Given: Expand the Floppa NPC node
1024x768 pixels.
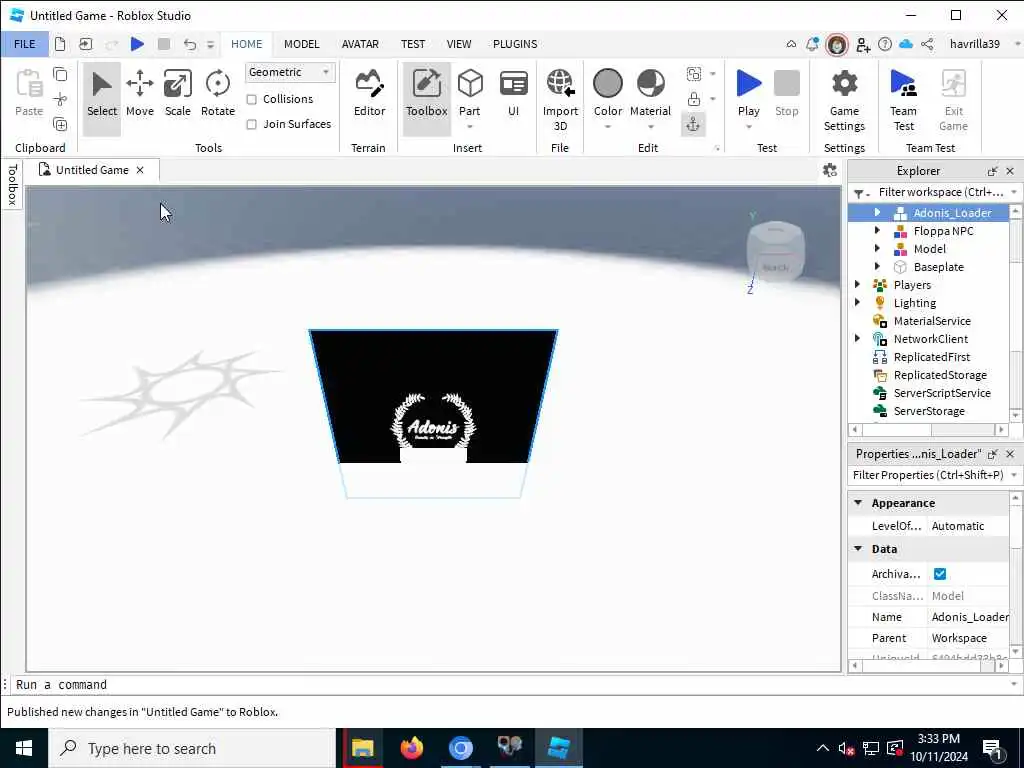Looking at the screenshot, I should pos(877,231).
